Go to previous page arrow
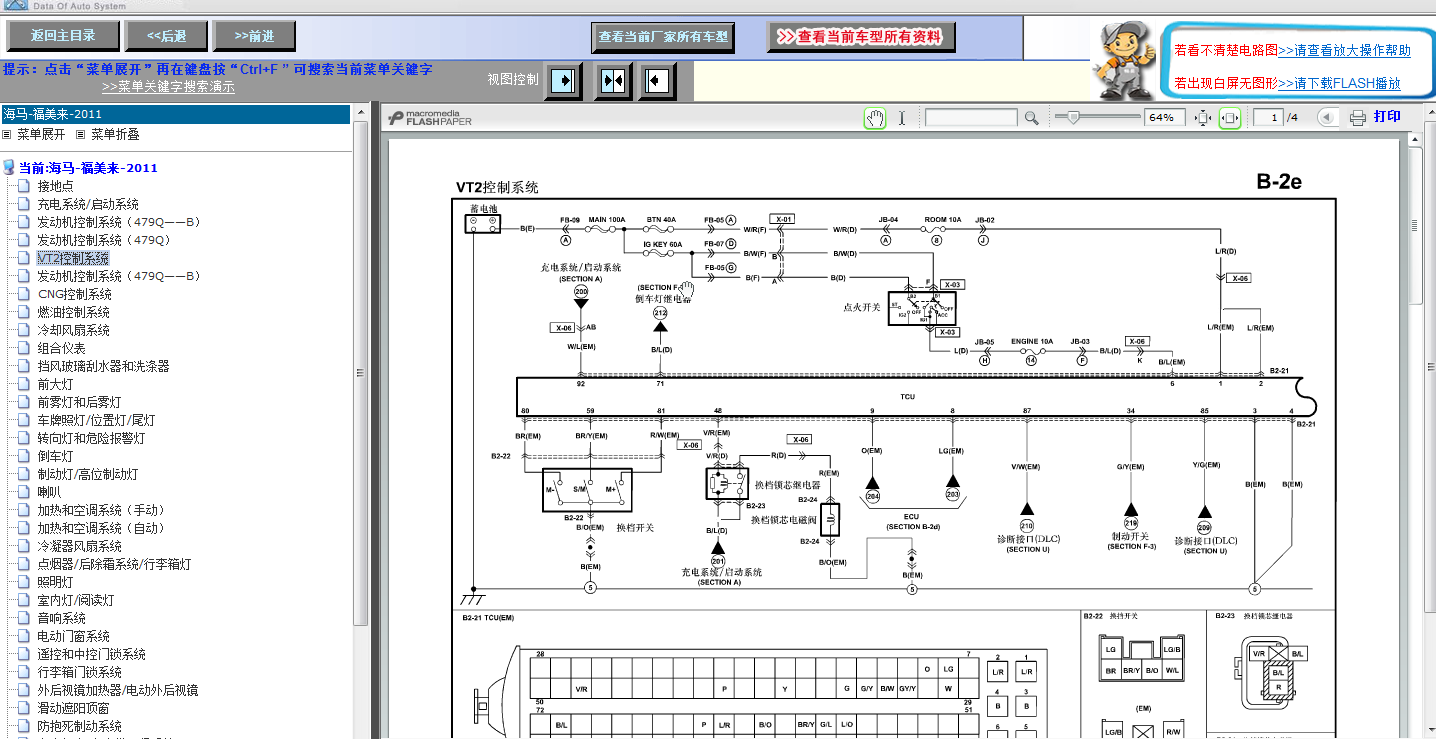This screenshot has width=1436, height=739. click(x=1326, y=118)
